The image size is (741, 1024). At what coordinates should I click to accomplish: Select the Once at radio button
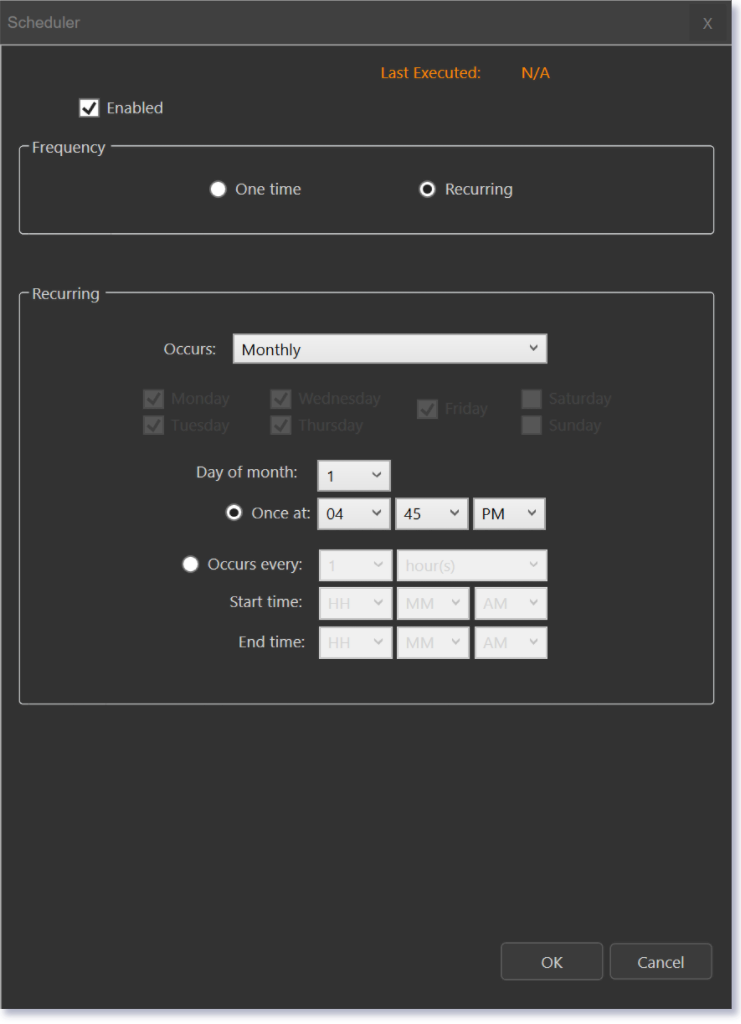click(x=234, y=513)
